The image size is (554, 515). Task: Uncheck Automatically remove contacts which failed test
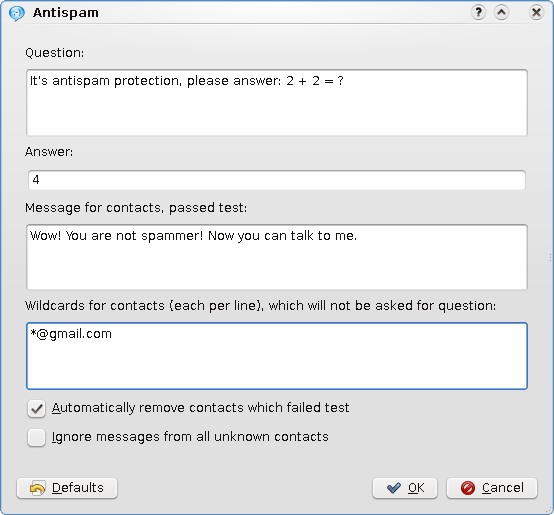pos(36,409)
